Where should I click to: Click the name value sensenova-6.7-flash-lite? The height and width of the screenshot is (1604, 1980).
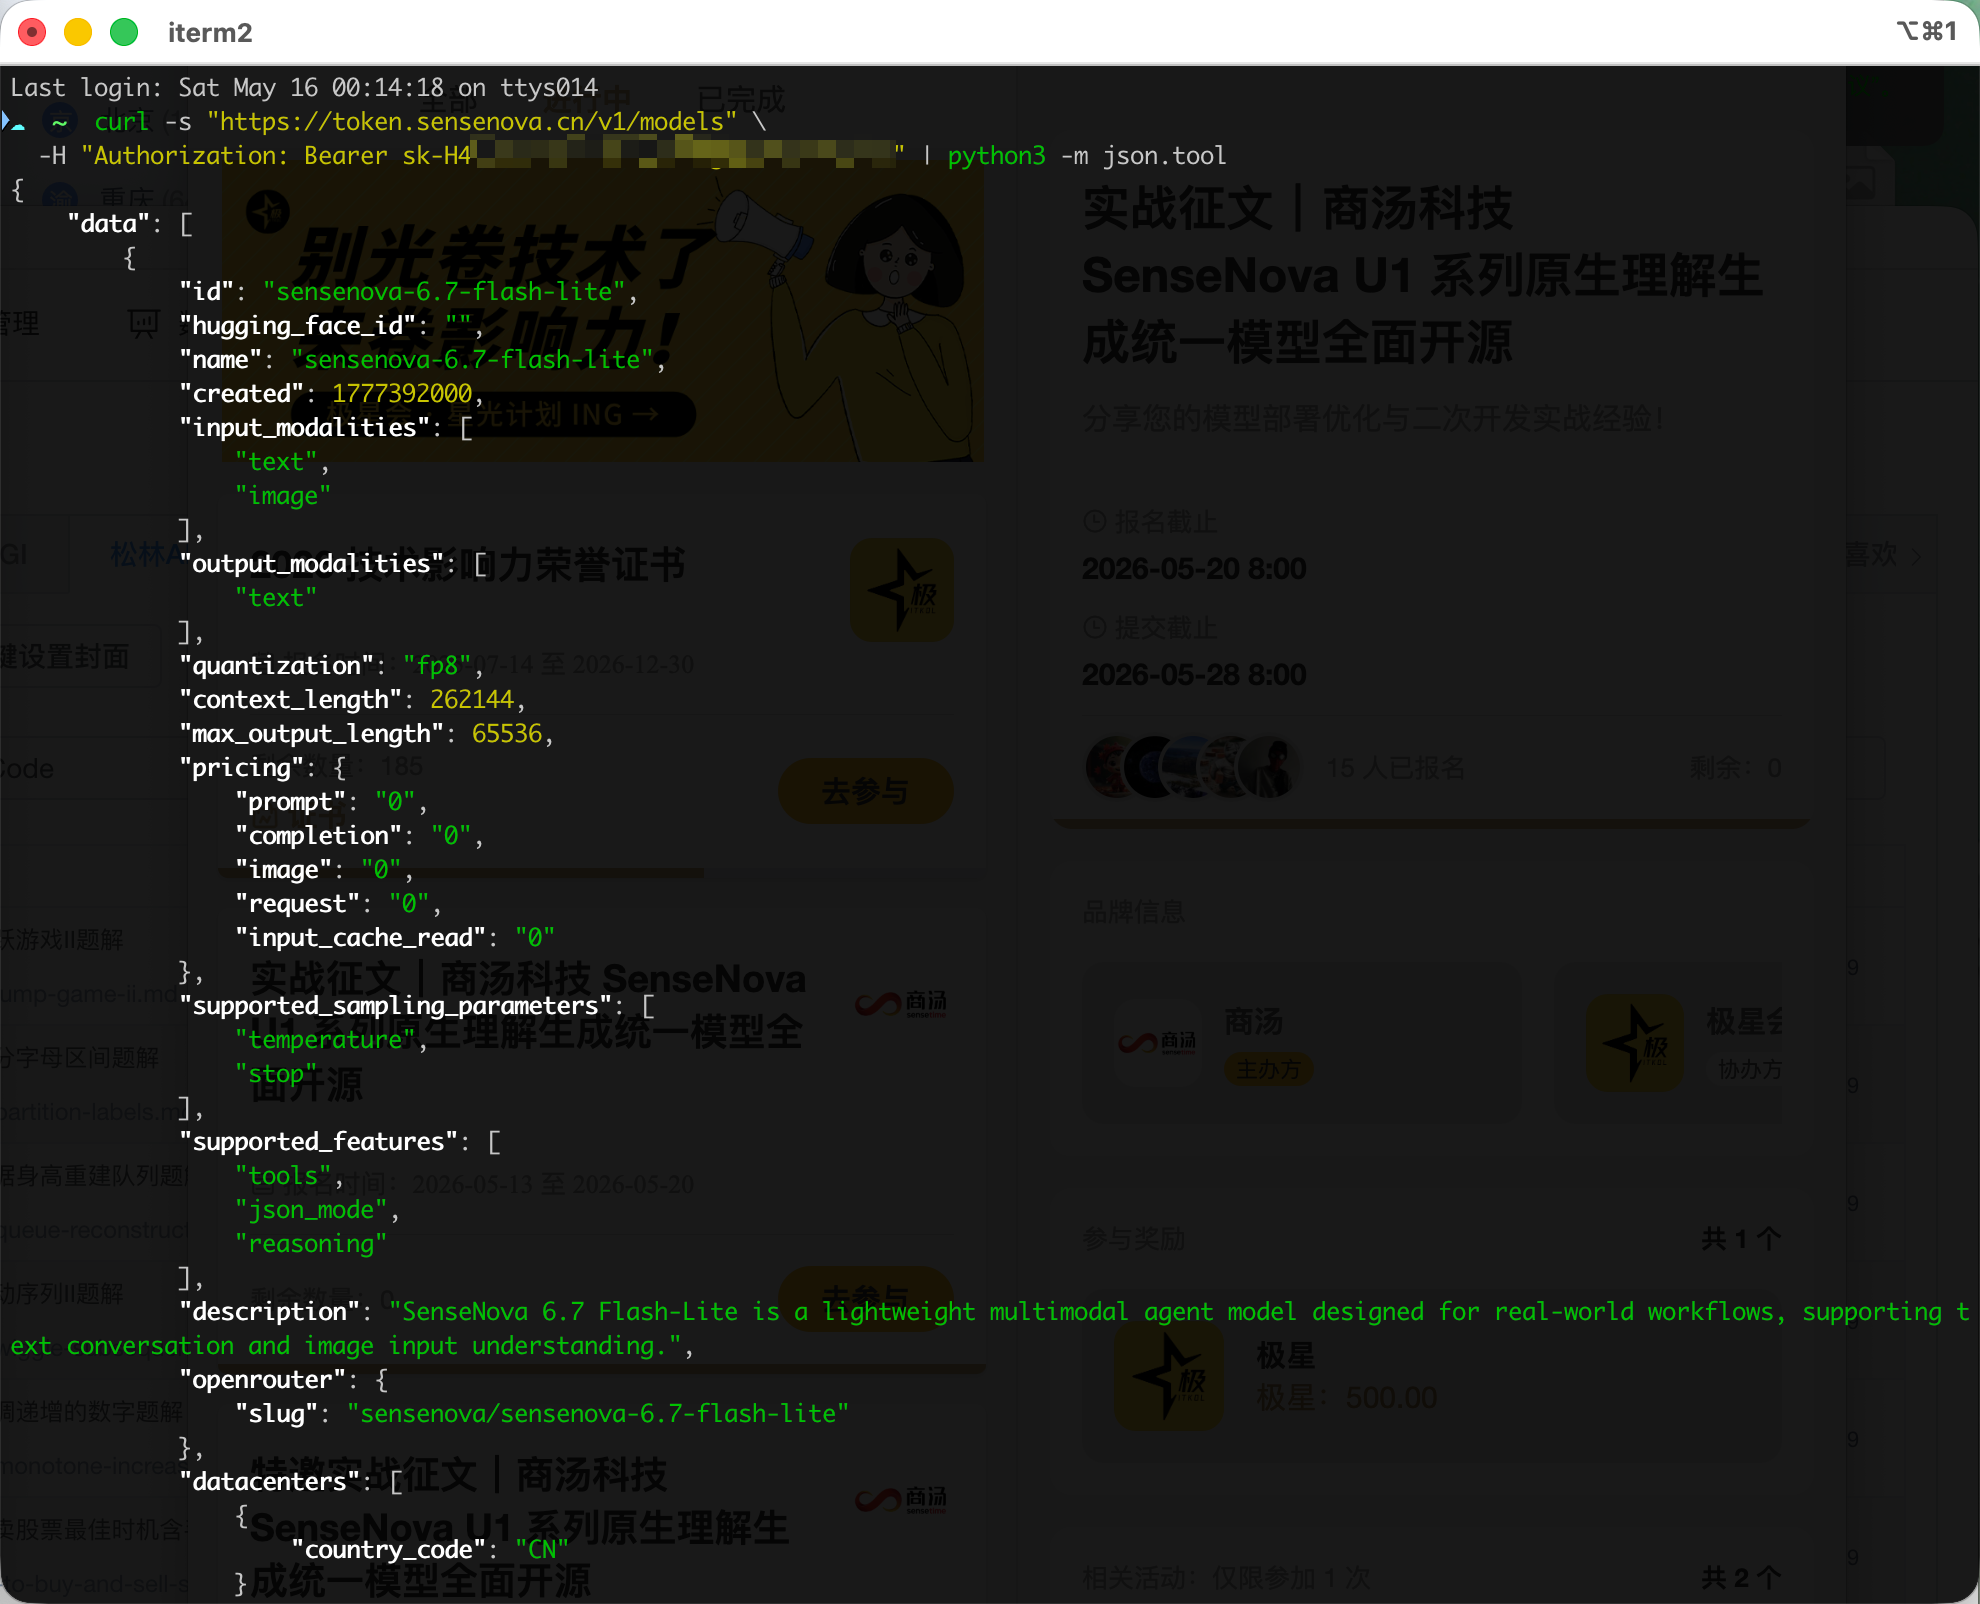tap(472, 360)
